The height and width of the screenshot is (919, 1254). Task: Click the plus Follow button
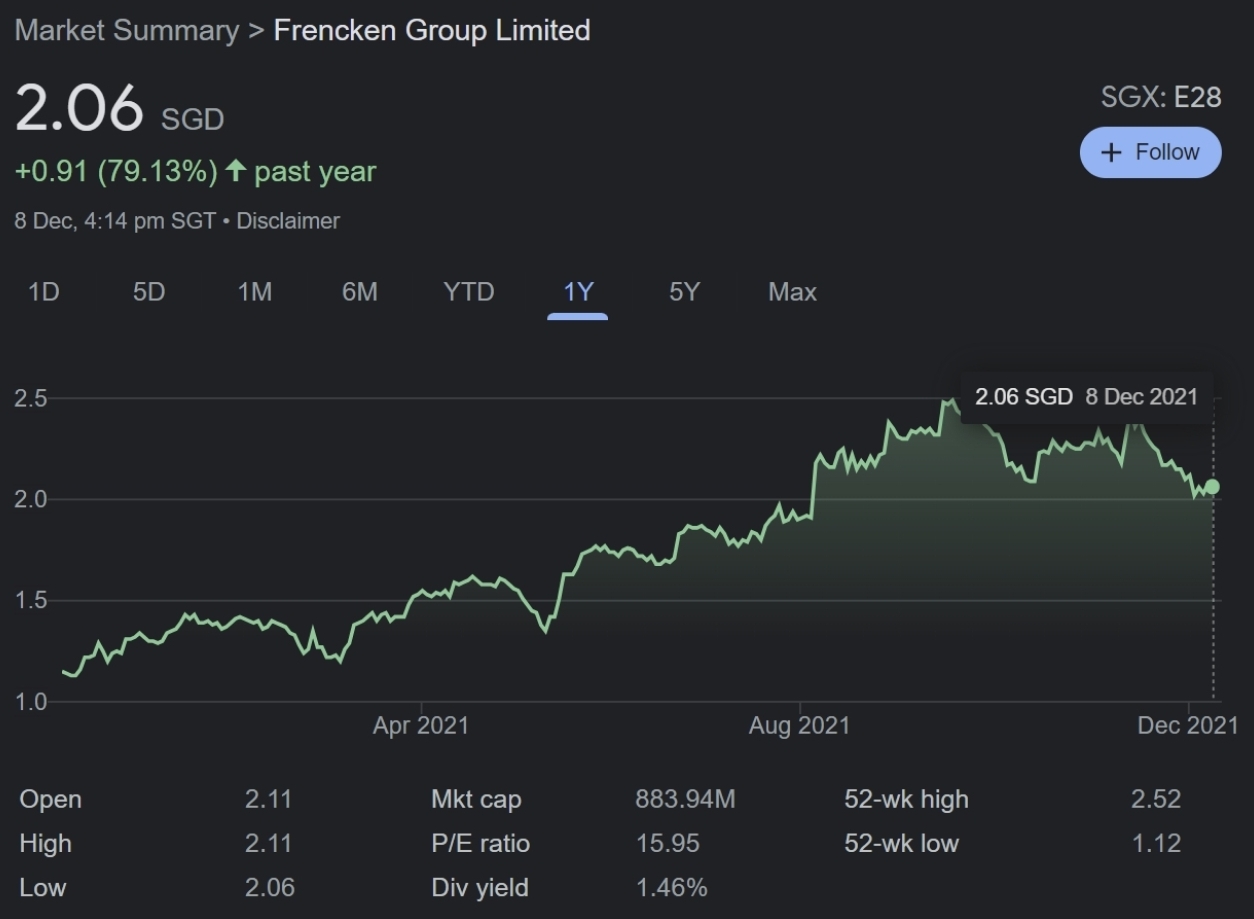click(x=1150, y=152)
